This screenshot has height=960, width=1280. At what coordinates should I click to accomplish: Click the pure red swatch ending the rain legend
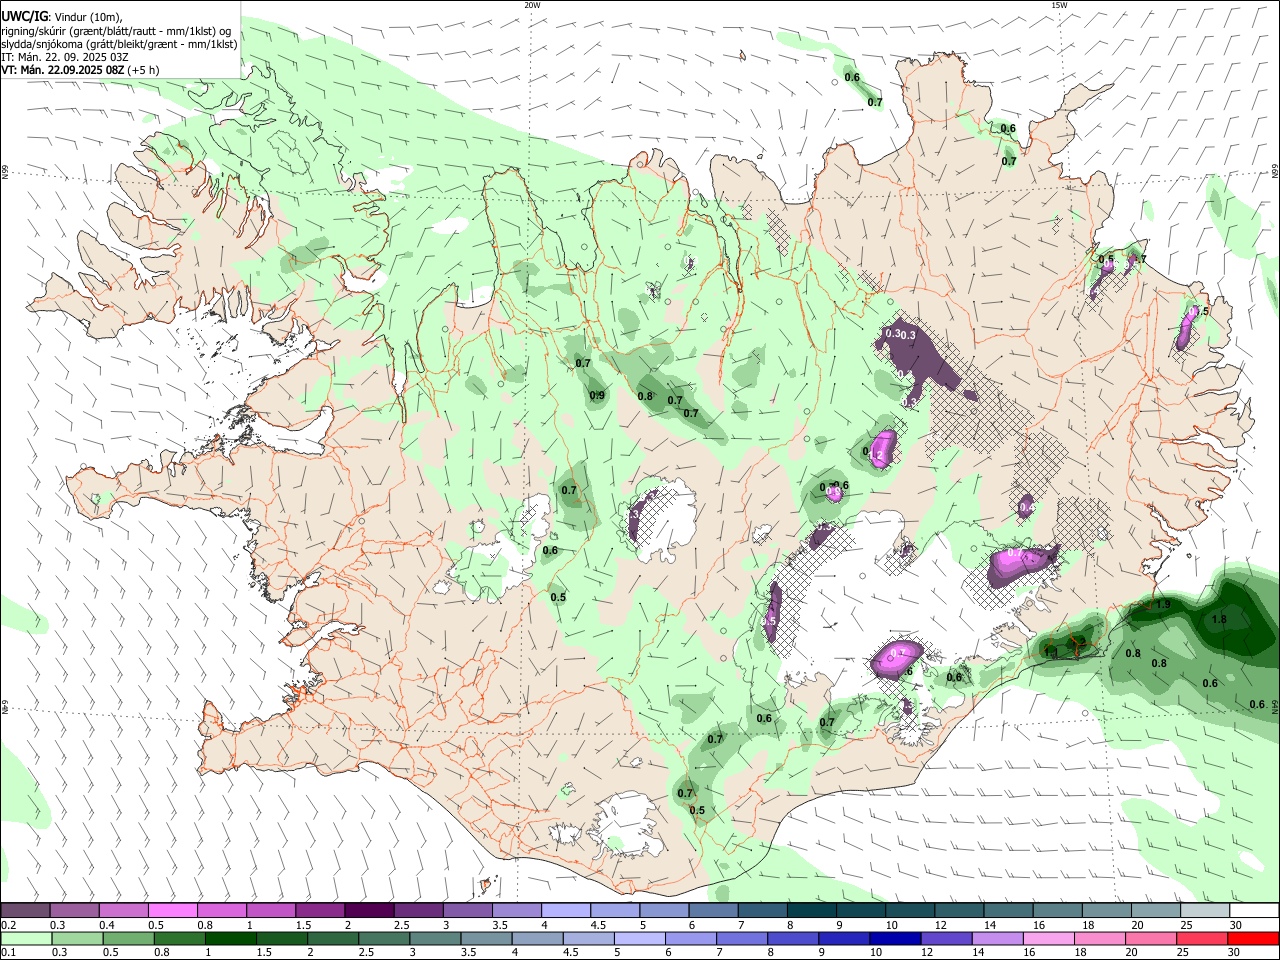(1252, 938)
